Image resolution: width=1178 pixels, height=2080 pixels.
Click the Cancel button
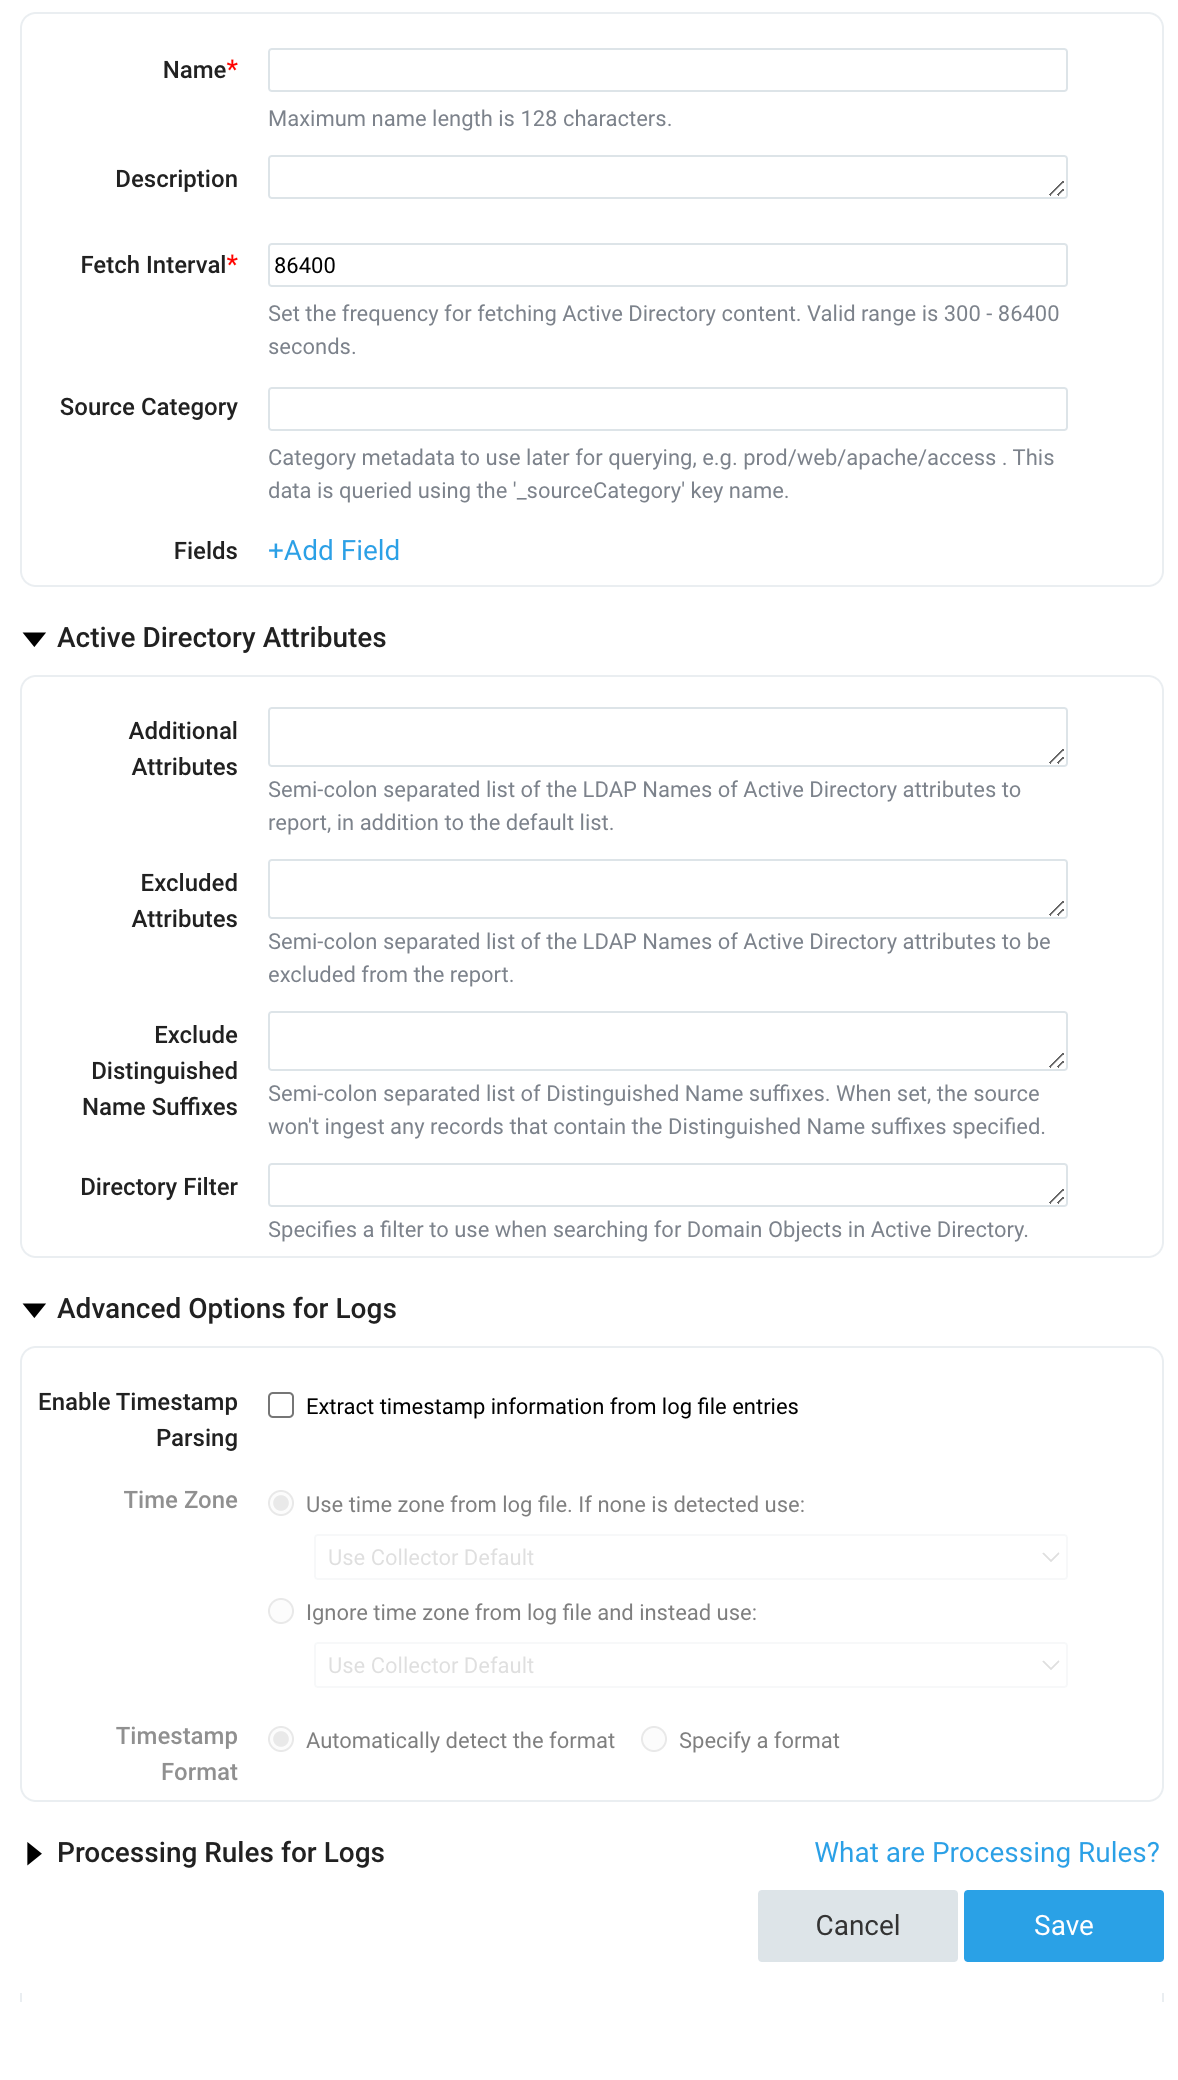(857, 1926)
